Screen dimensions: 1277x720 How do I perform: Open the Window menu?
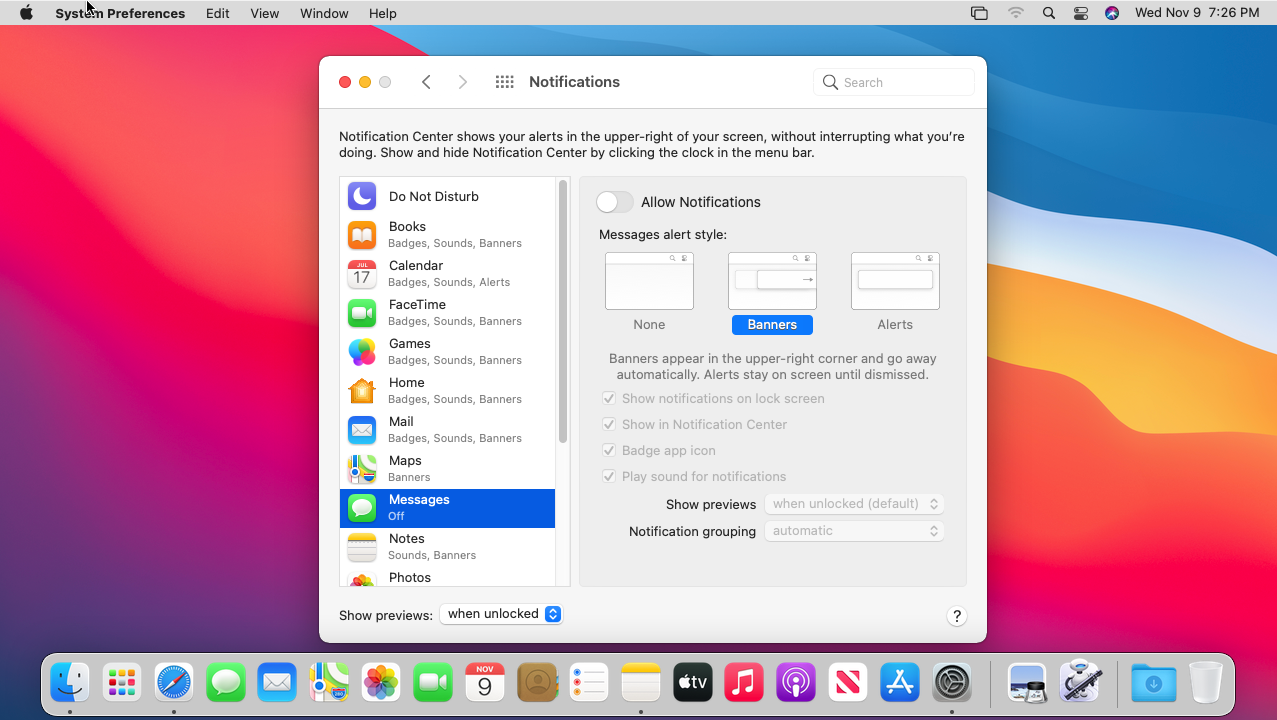click(x=324, y=13)
